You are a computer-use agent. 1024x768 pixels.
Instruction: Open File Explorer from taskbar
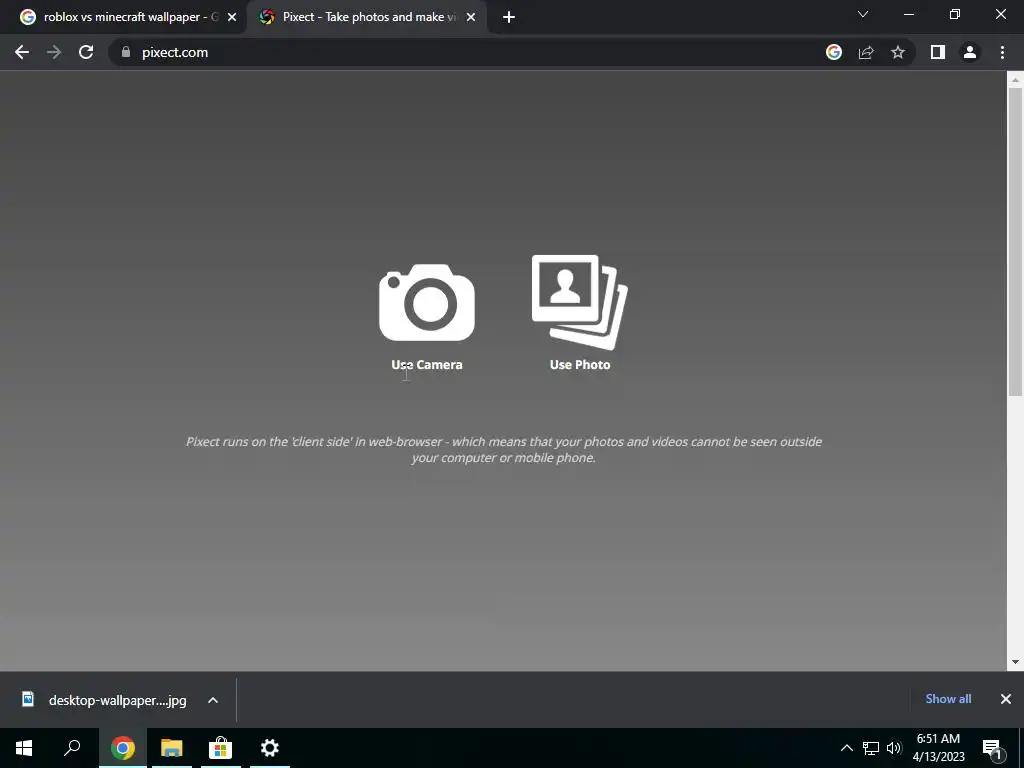coord(172,748)
